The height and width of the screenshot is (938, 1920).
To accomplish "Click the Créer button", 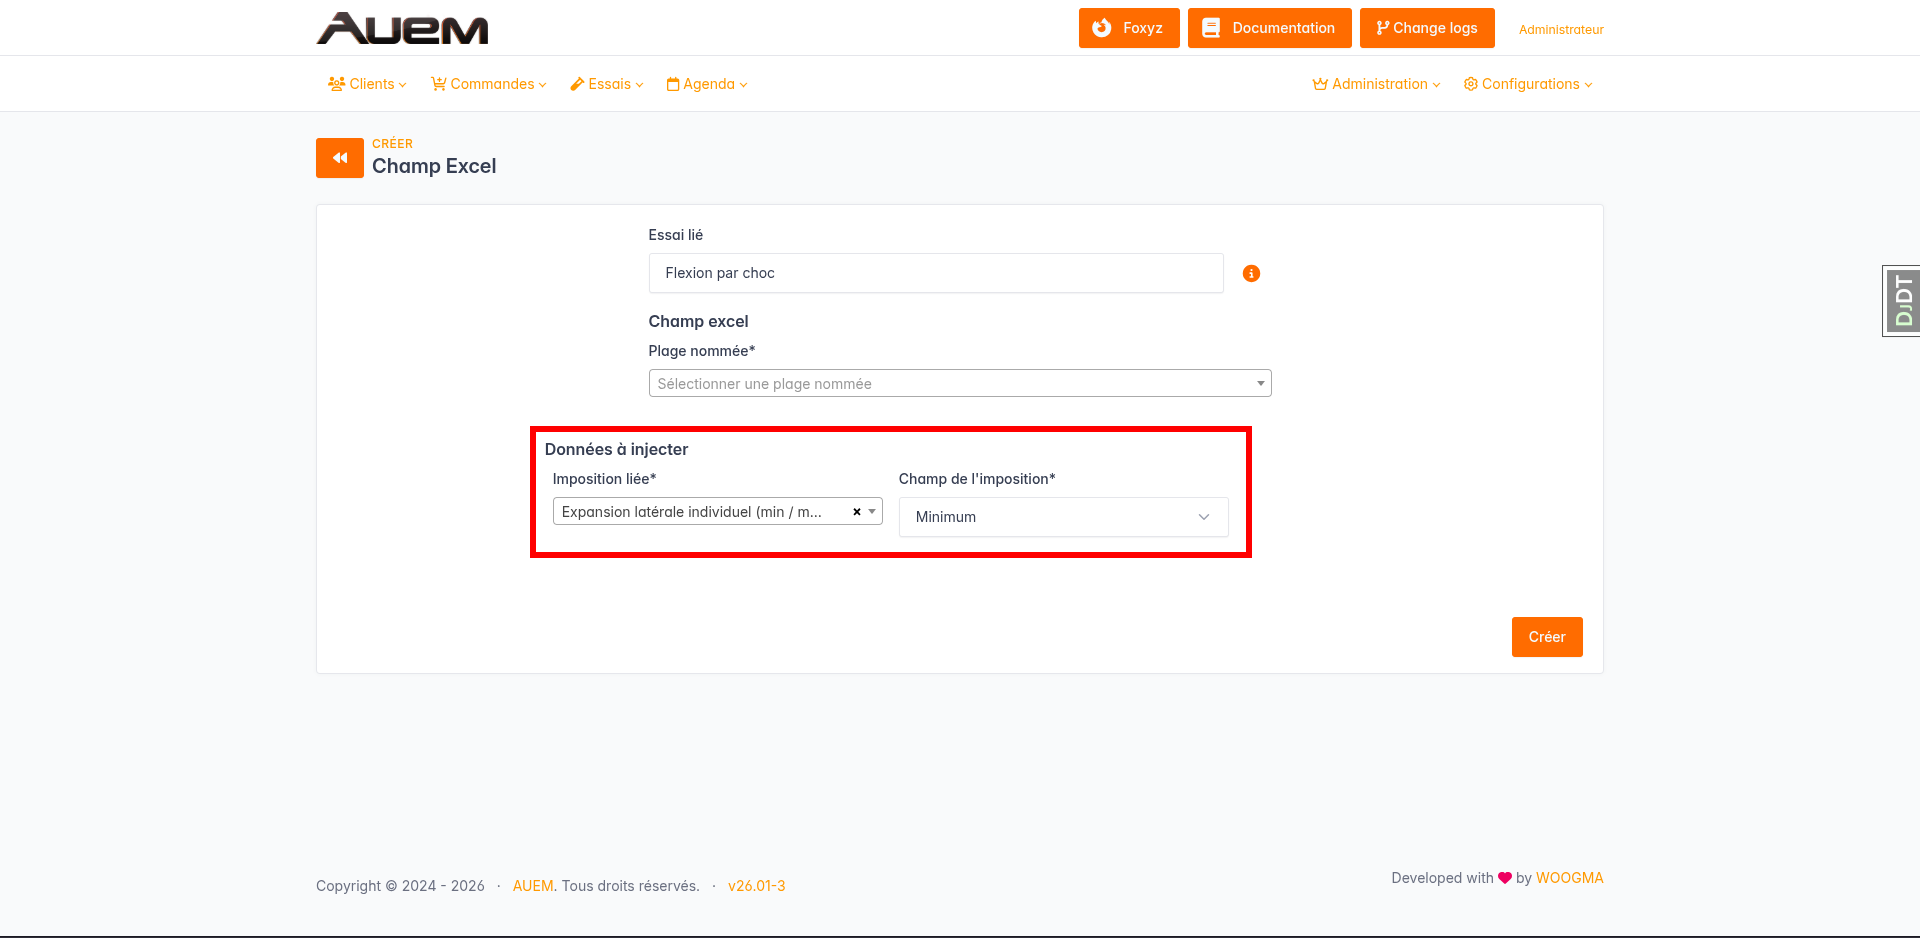I will pos(1546,637).
